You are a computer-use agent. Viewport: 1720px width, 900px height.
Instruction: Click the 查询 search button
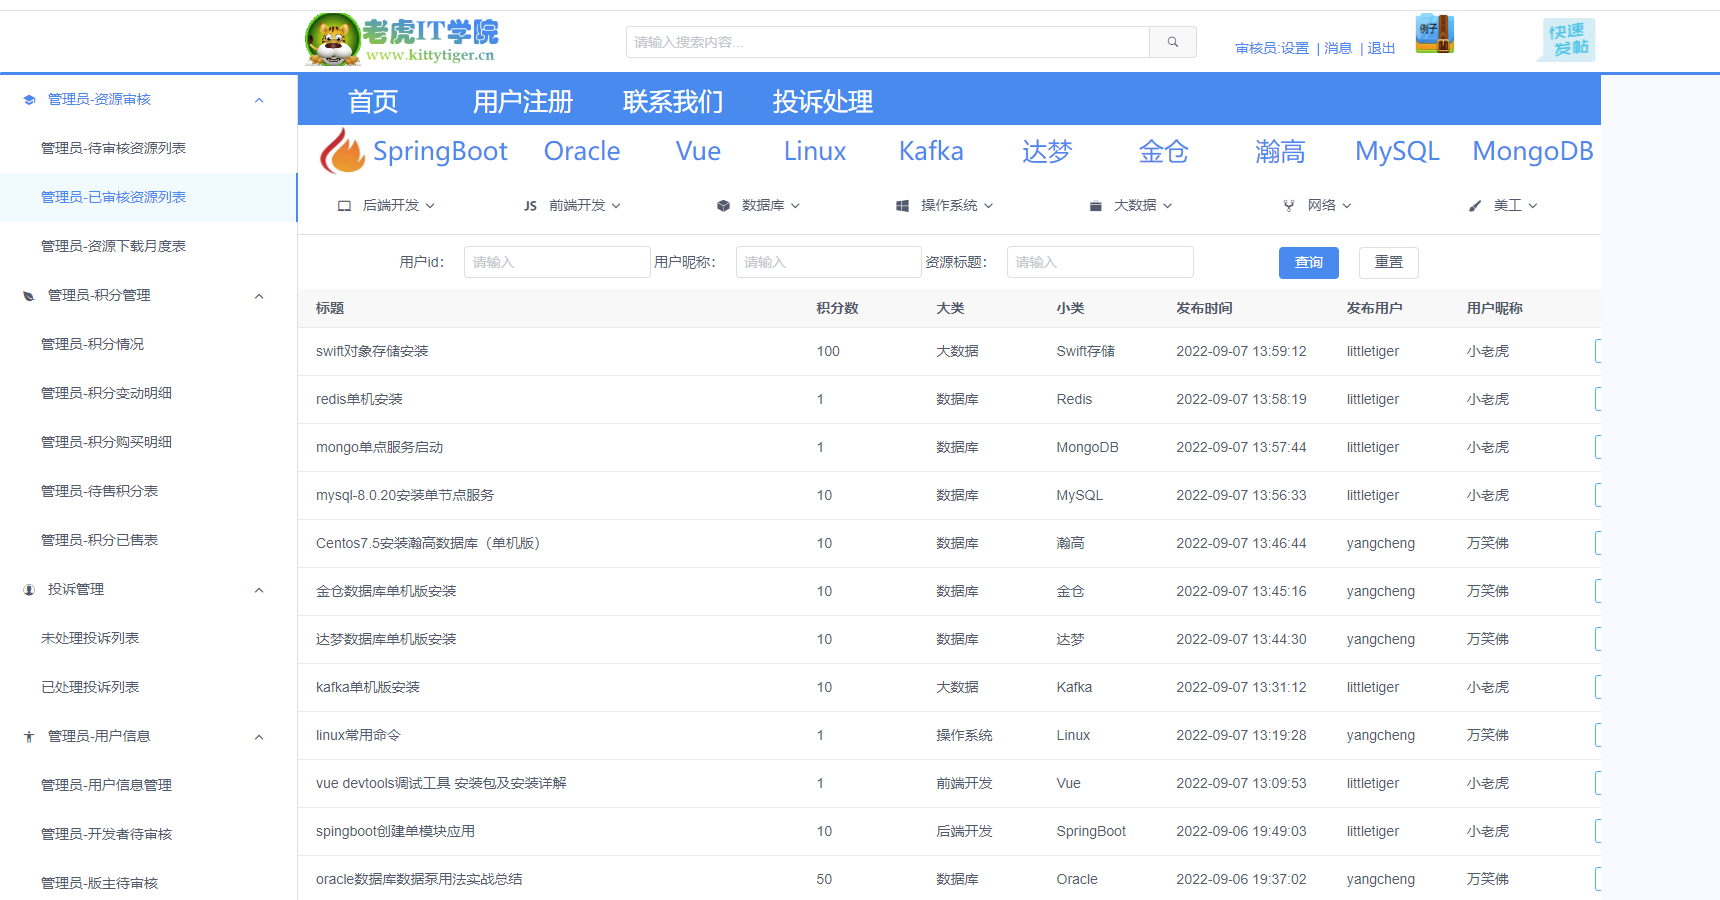(1308, 262)
